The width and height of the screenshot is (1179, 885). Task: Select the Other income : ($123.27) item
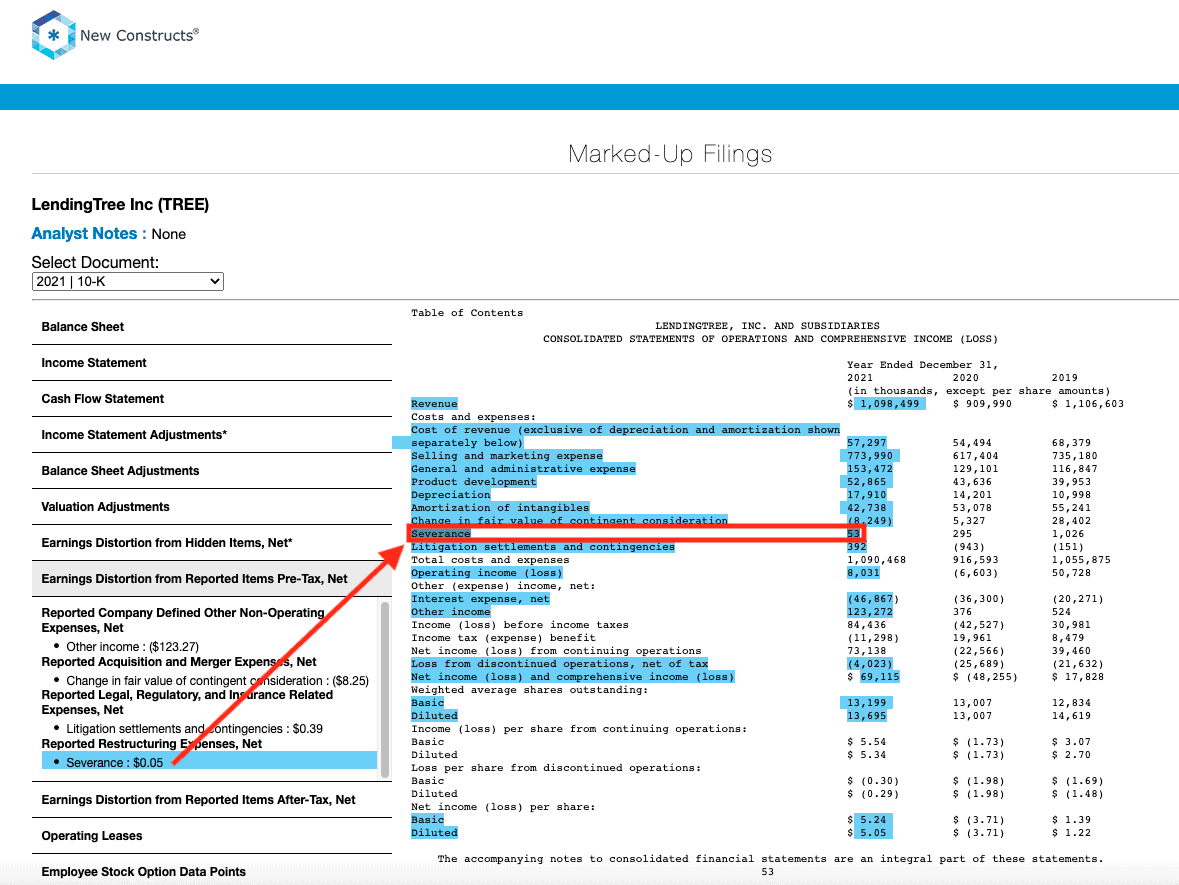pyautogui.click(x=132, y=647)
